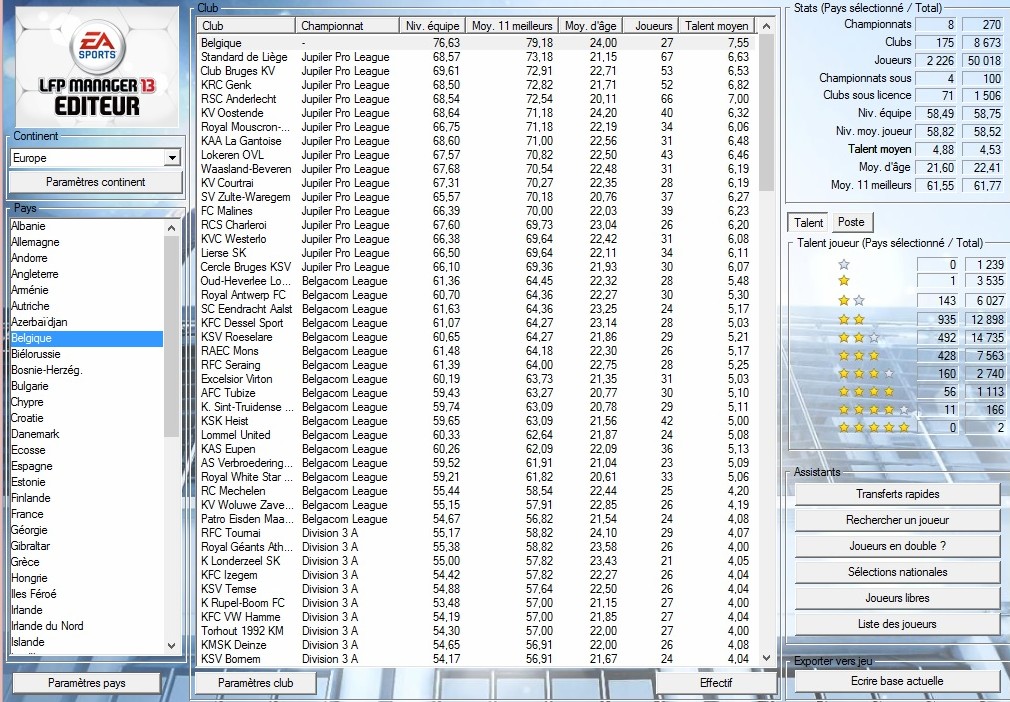
Task: Click Joueurs en double ? button
Action: click(897, 546)
